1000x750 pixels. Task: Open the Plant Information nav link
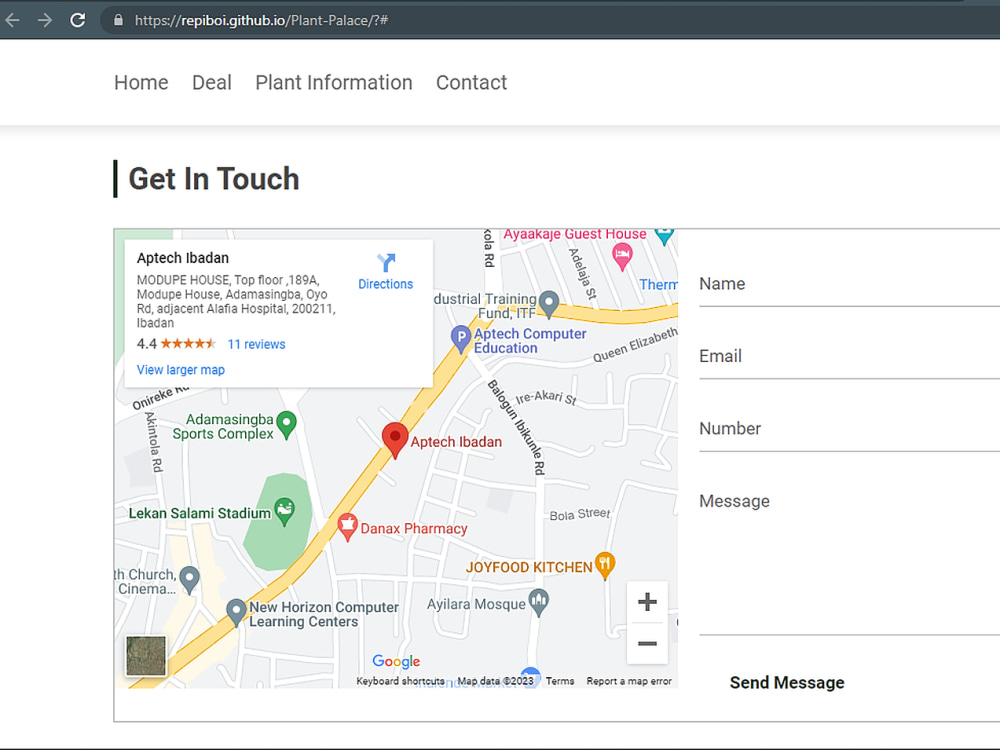334,82
